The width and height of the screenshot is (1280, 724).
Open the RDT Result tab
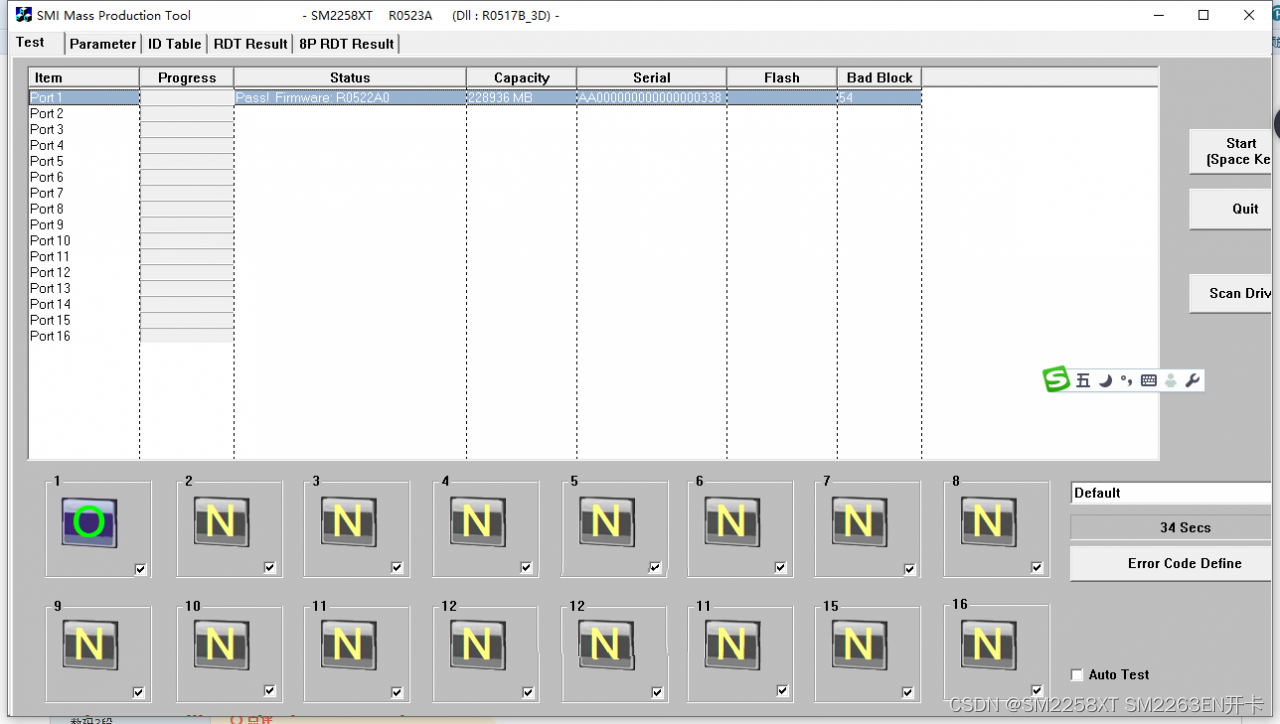(x=251, y=44)
